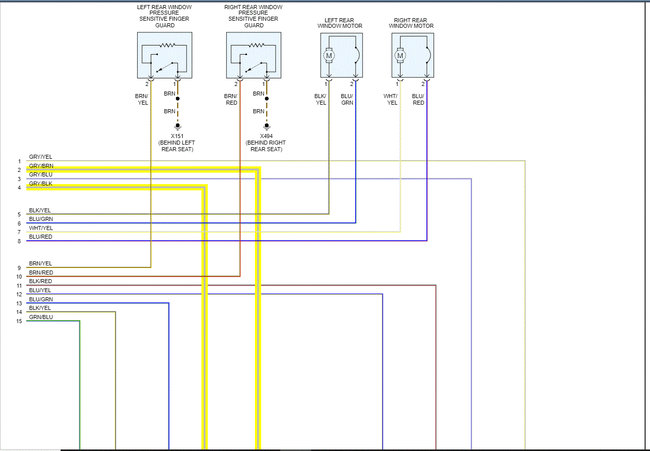Click the BRN/YEL wire label at pin 9
This screenshot has height=451, width=650.
point(41,263)
